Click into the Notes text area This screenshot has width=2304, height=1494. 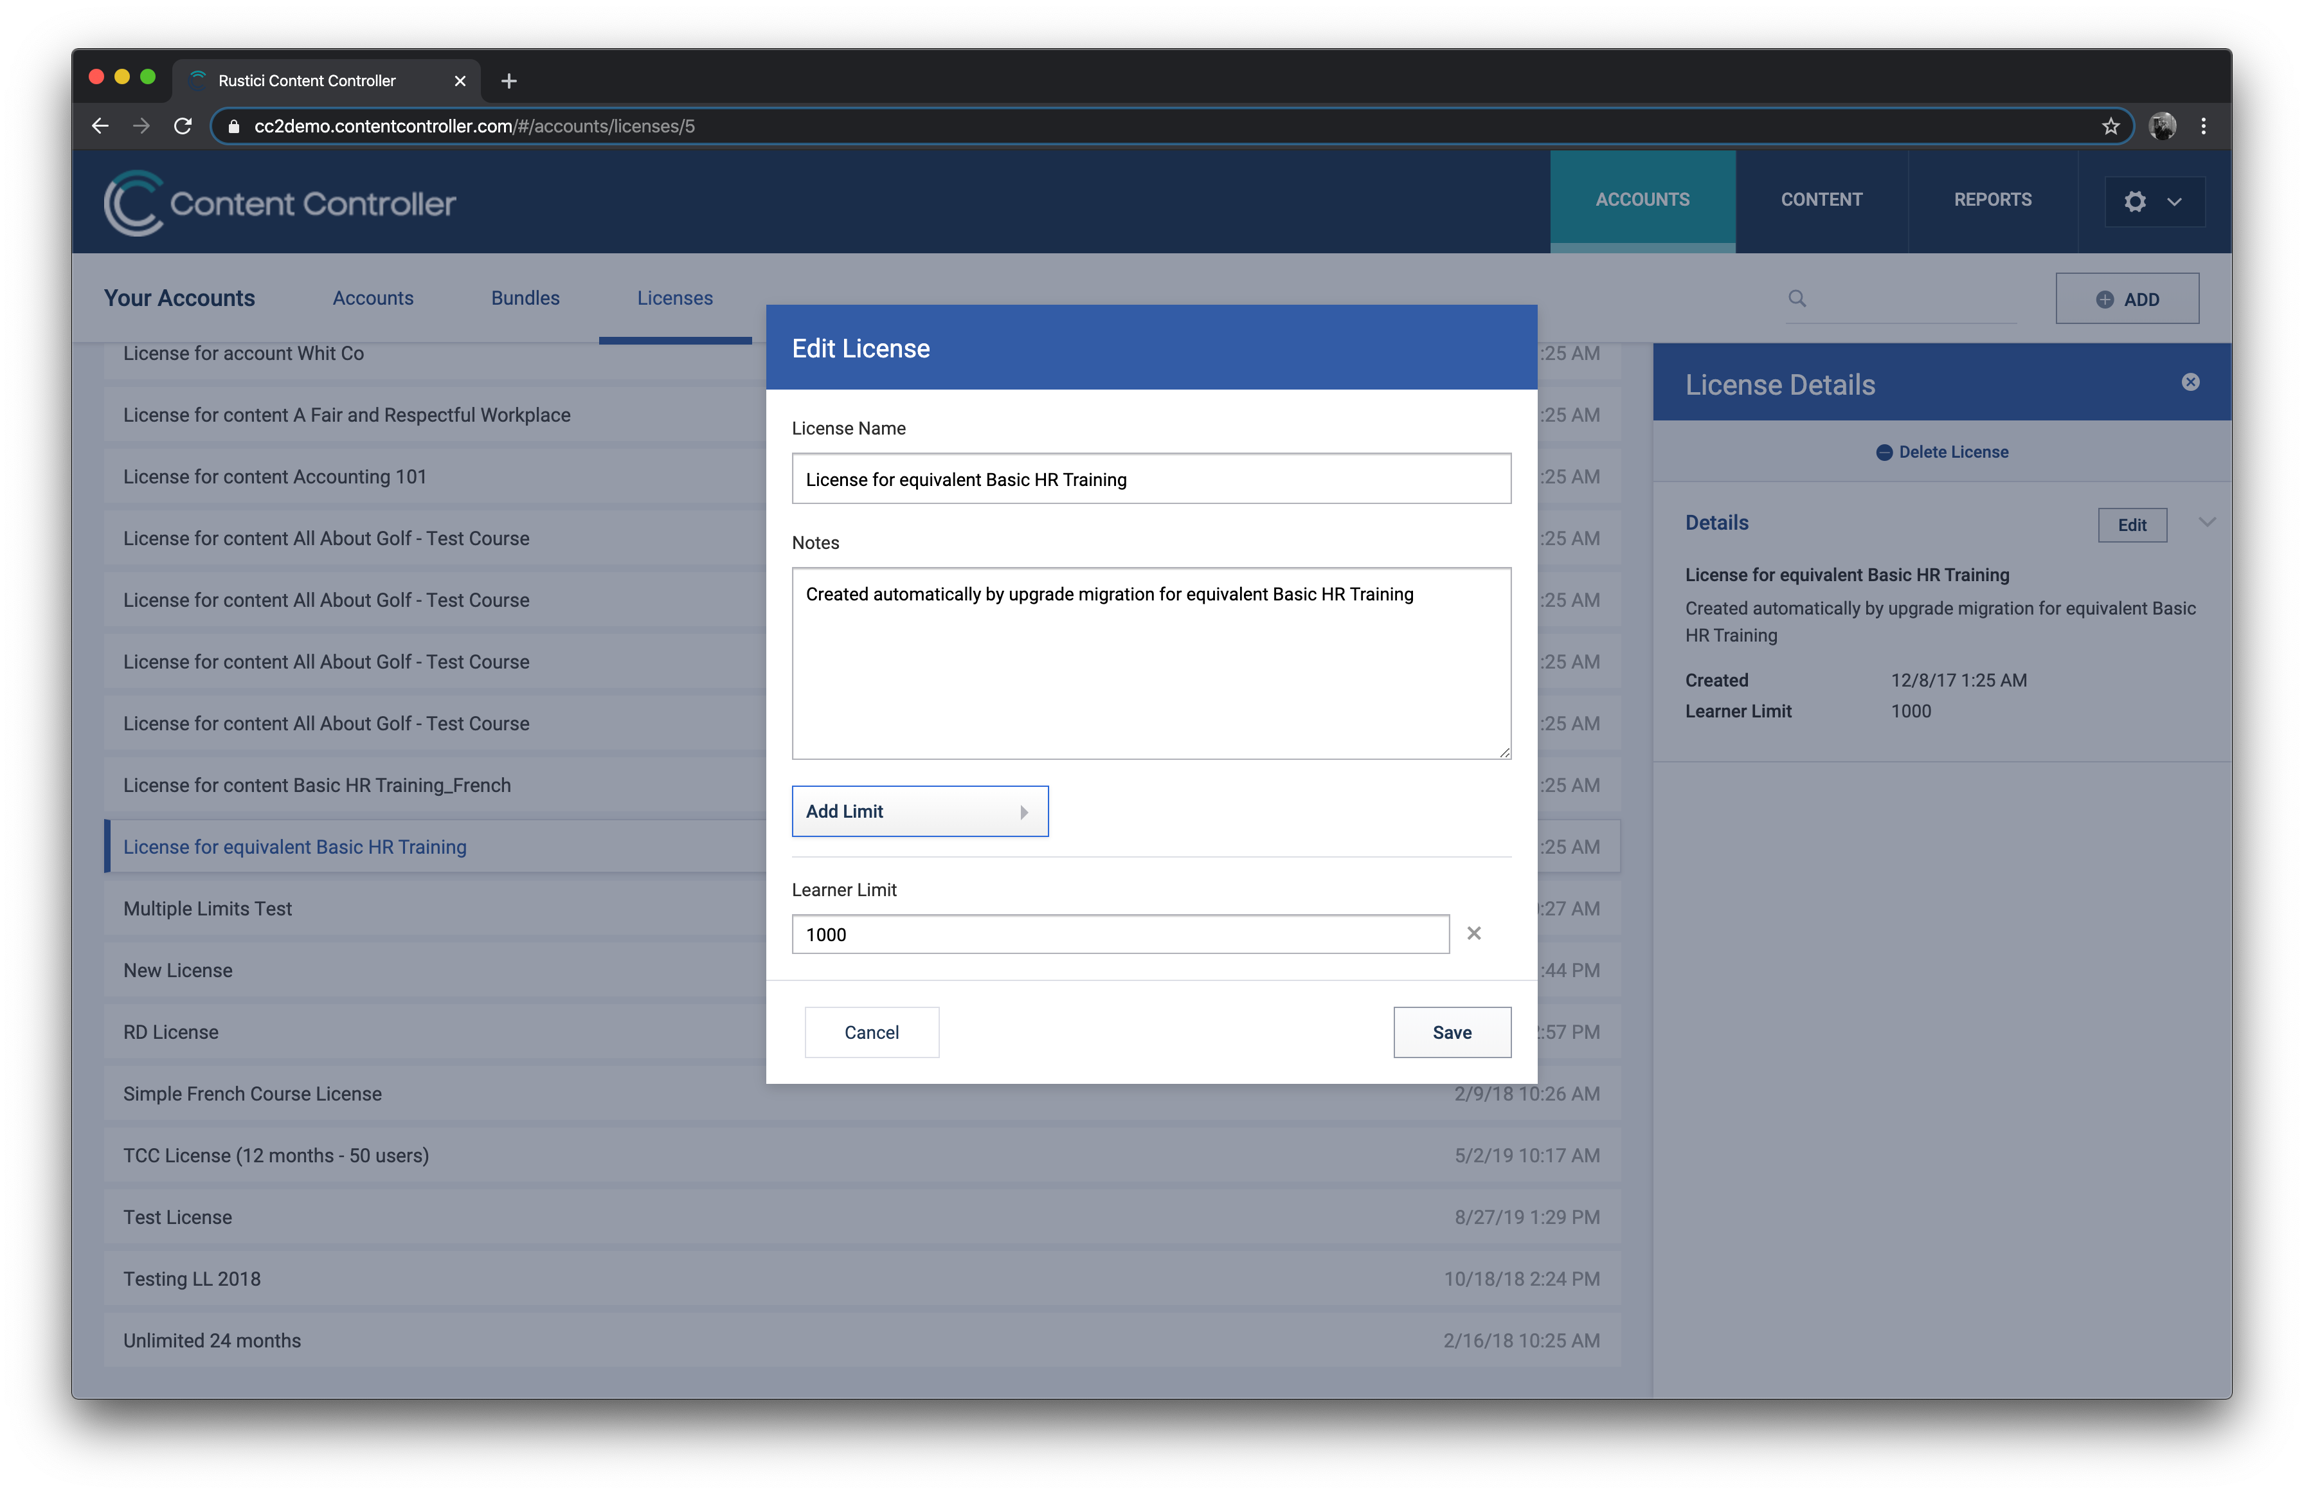pos(1151,663)
